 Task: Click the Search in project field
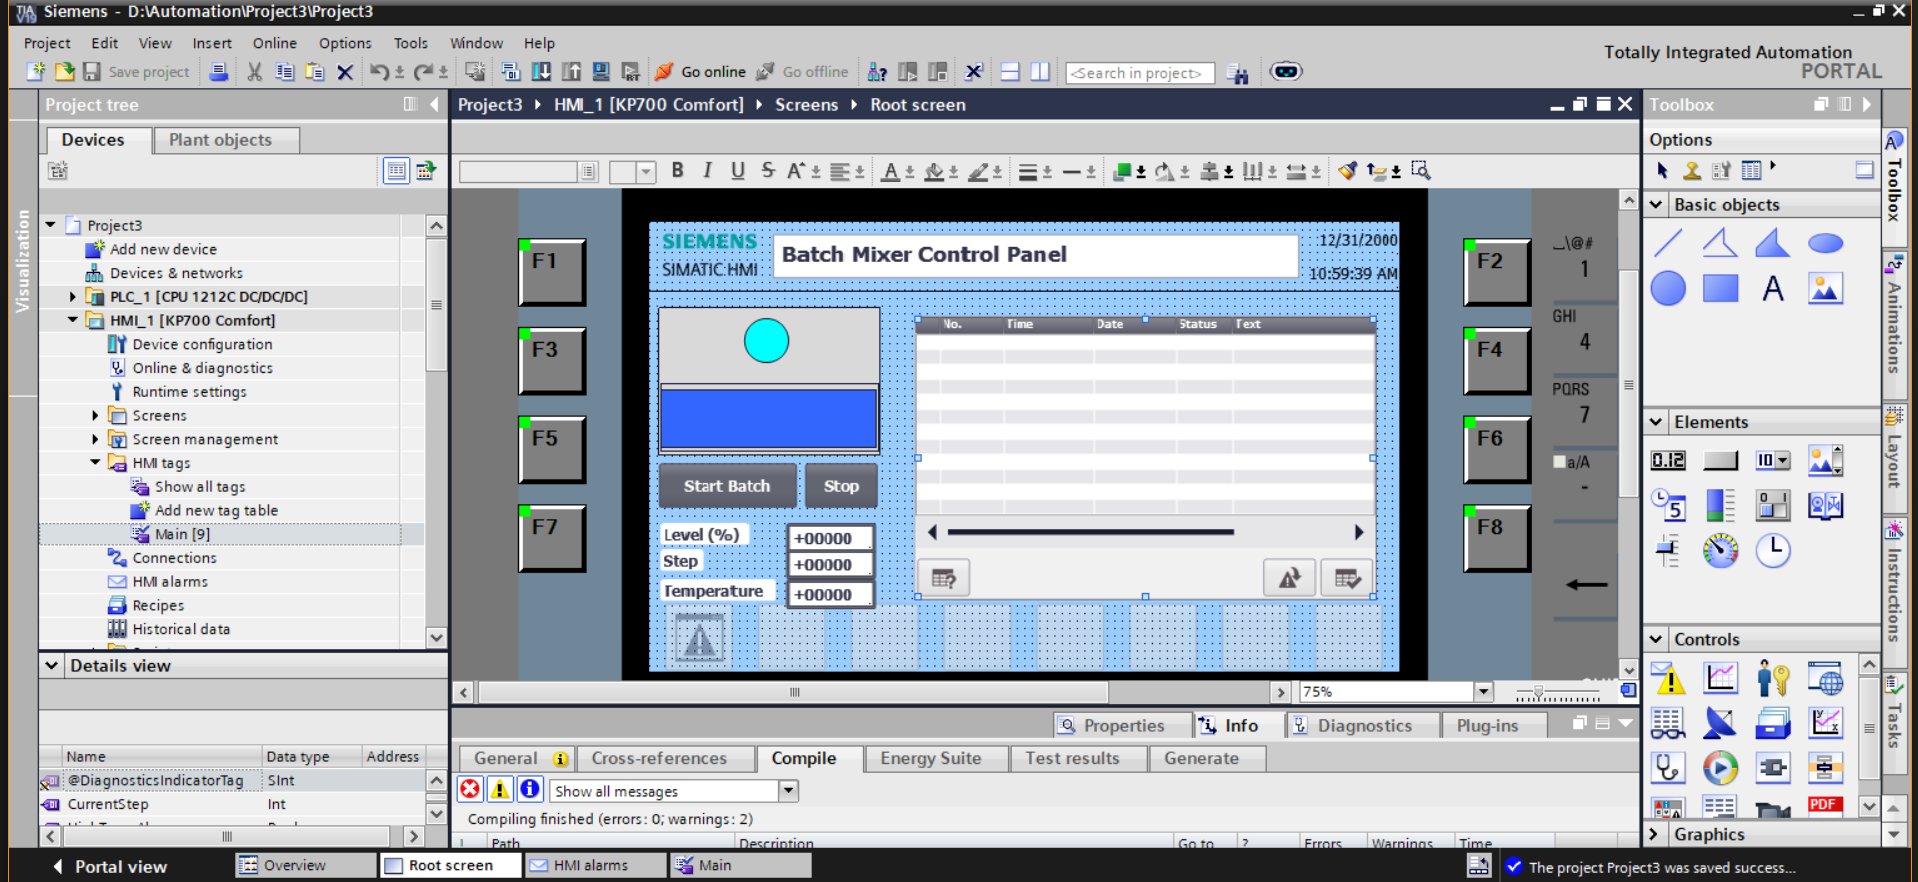click(x=1139, y=73)
